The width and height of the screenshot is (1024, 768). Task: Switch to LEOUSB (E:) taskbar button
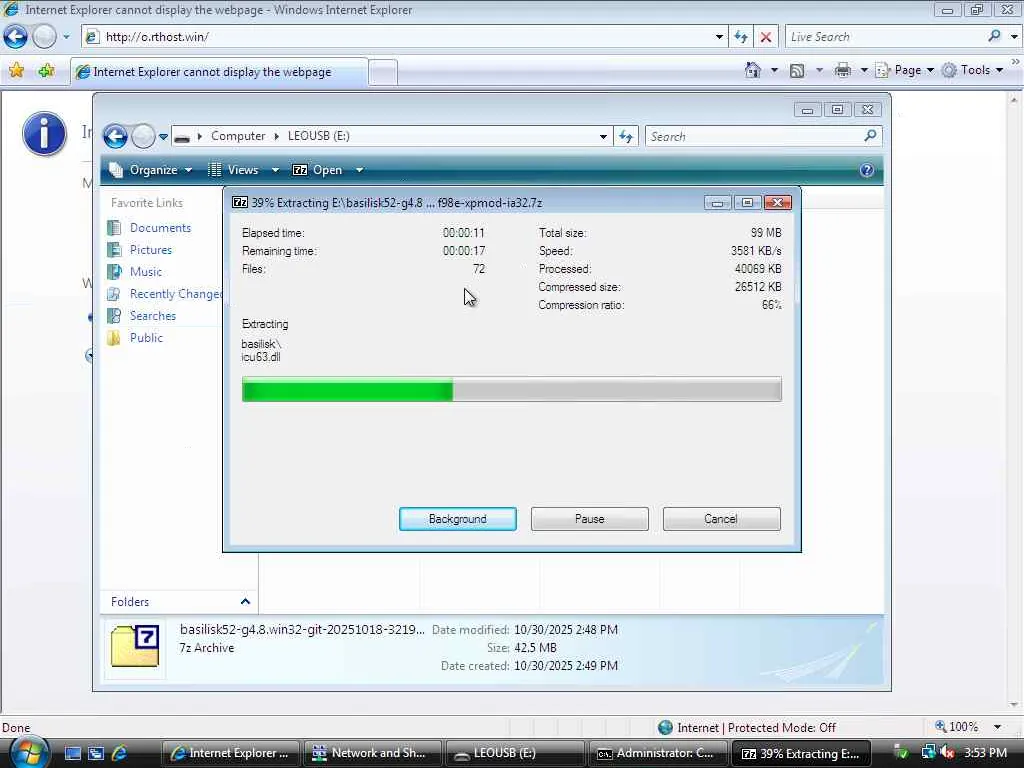point(515,753)
